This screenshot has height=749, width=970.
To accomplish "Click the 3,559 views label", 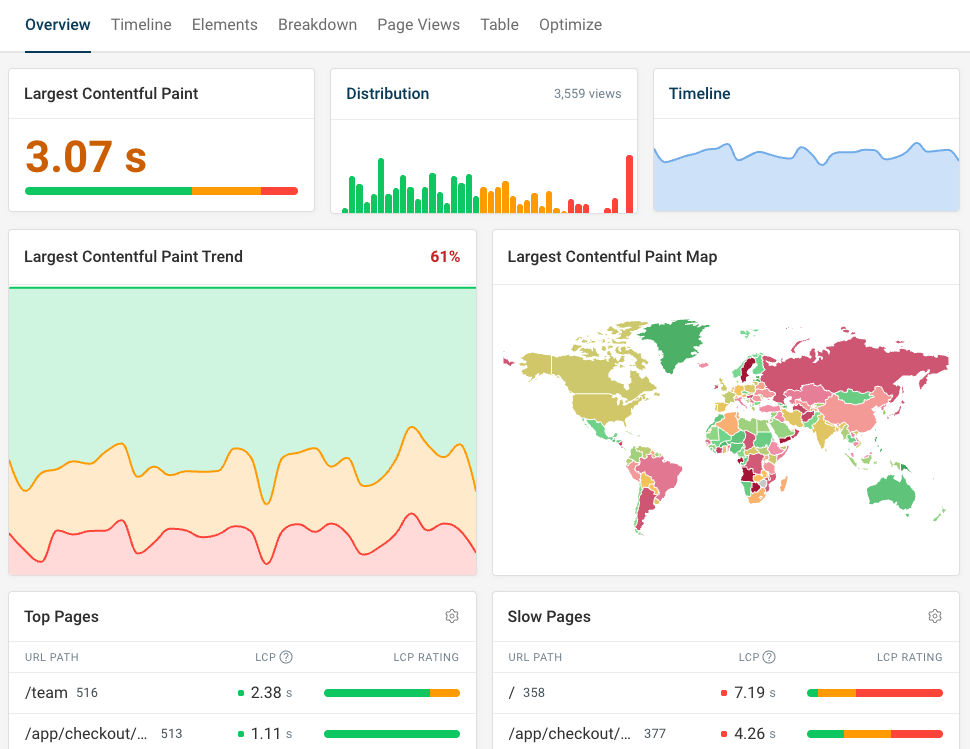I will [x=588, y=93].
